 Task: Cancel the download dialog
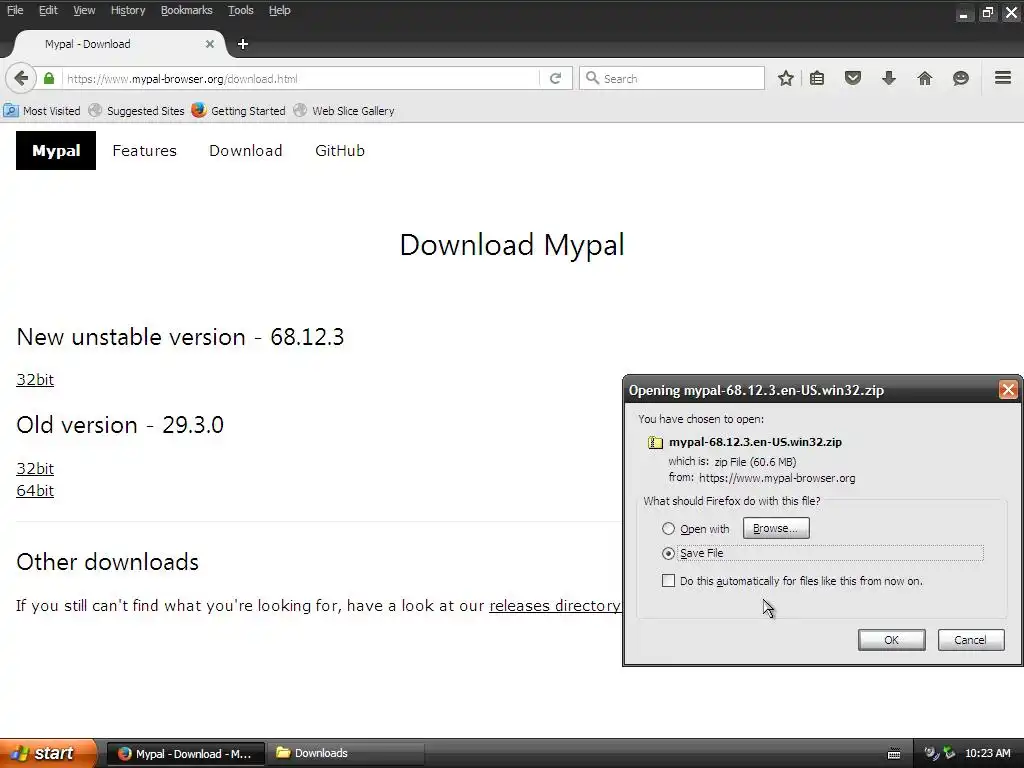click(970, 640)
